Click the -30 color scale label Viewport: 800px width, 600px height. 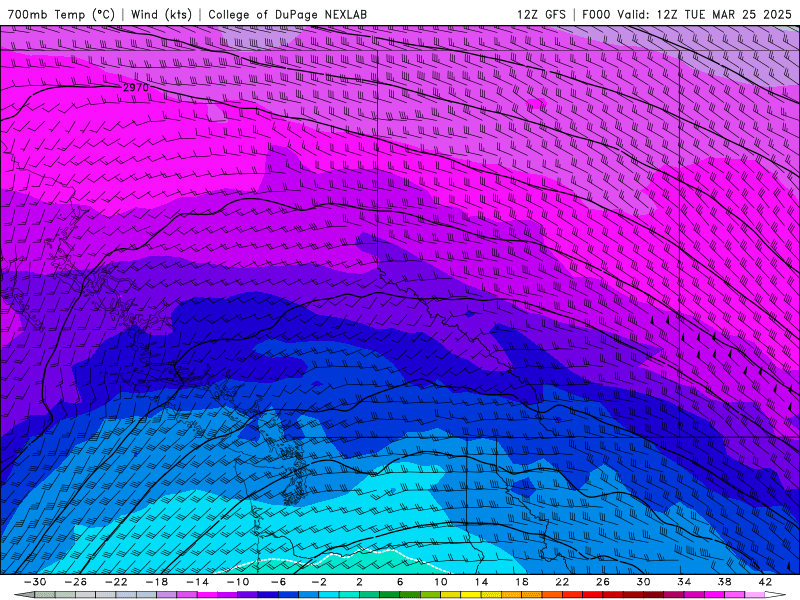35,582
